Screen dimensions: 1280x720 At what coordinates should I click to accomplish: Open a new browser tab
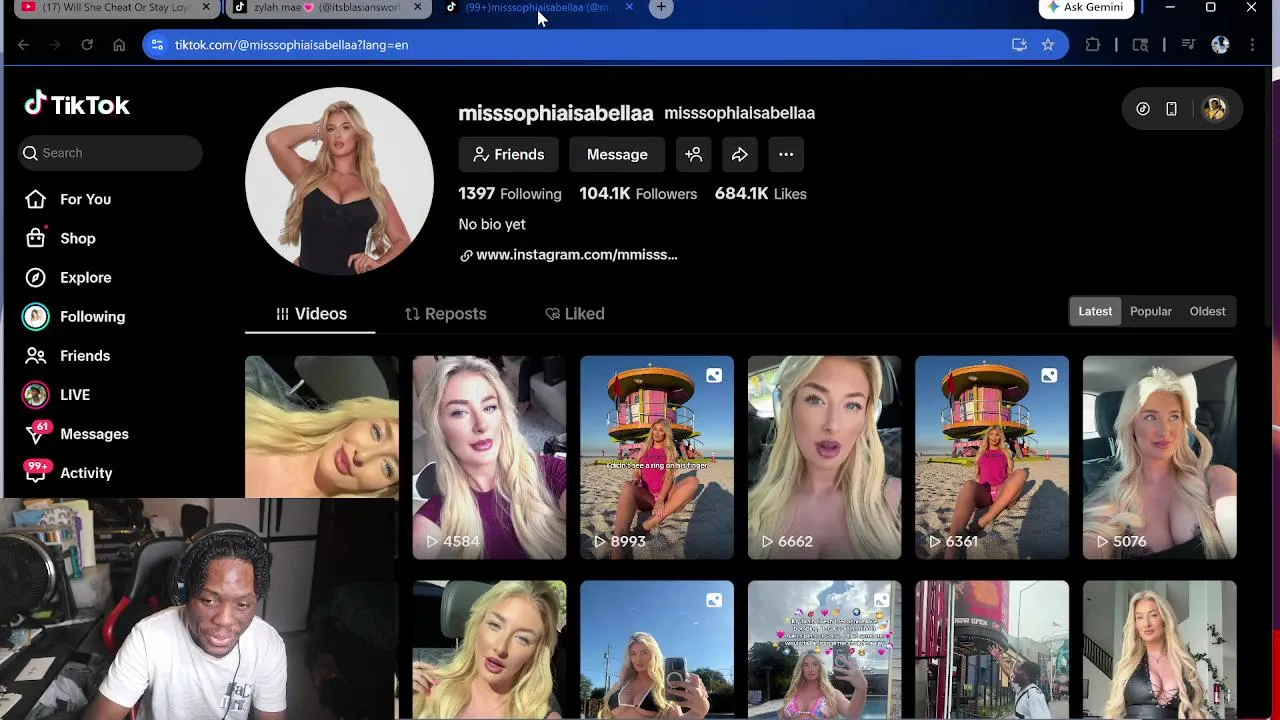pos(661,8)
